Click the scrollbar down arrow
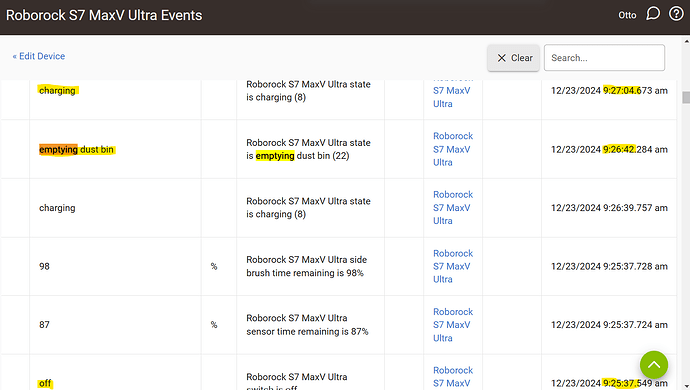Screen dimensions: 690x390 click(686, 386)
